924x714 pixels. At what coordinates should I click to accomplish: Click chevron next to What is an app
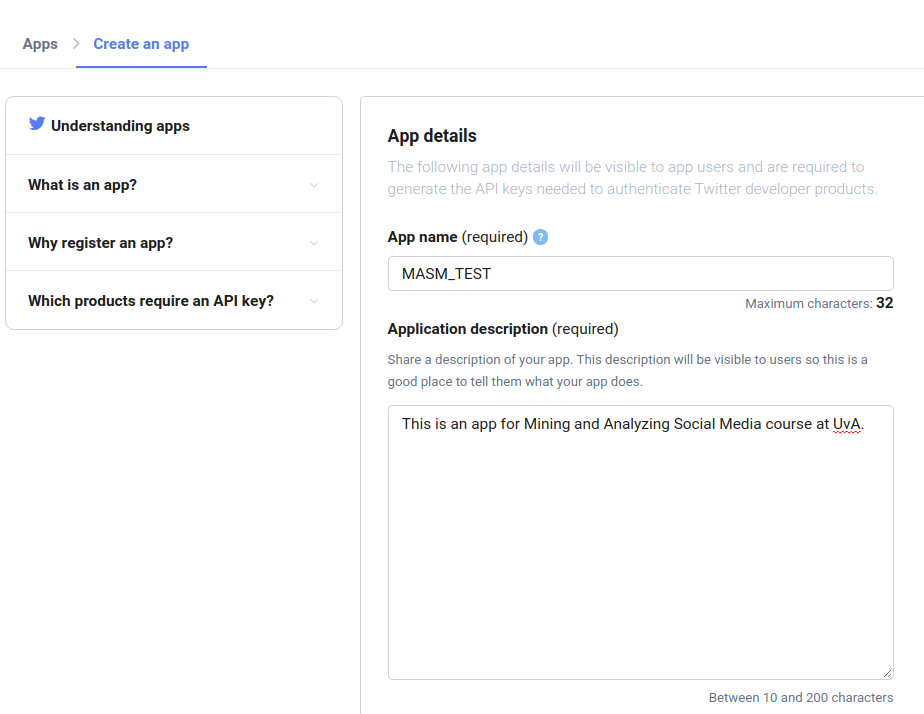pos(314,185)
